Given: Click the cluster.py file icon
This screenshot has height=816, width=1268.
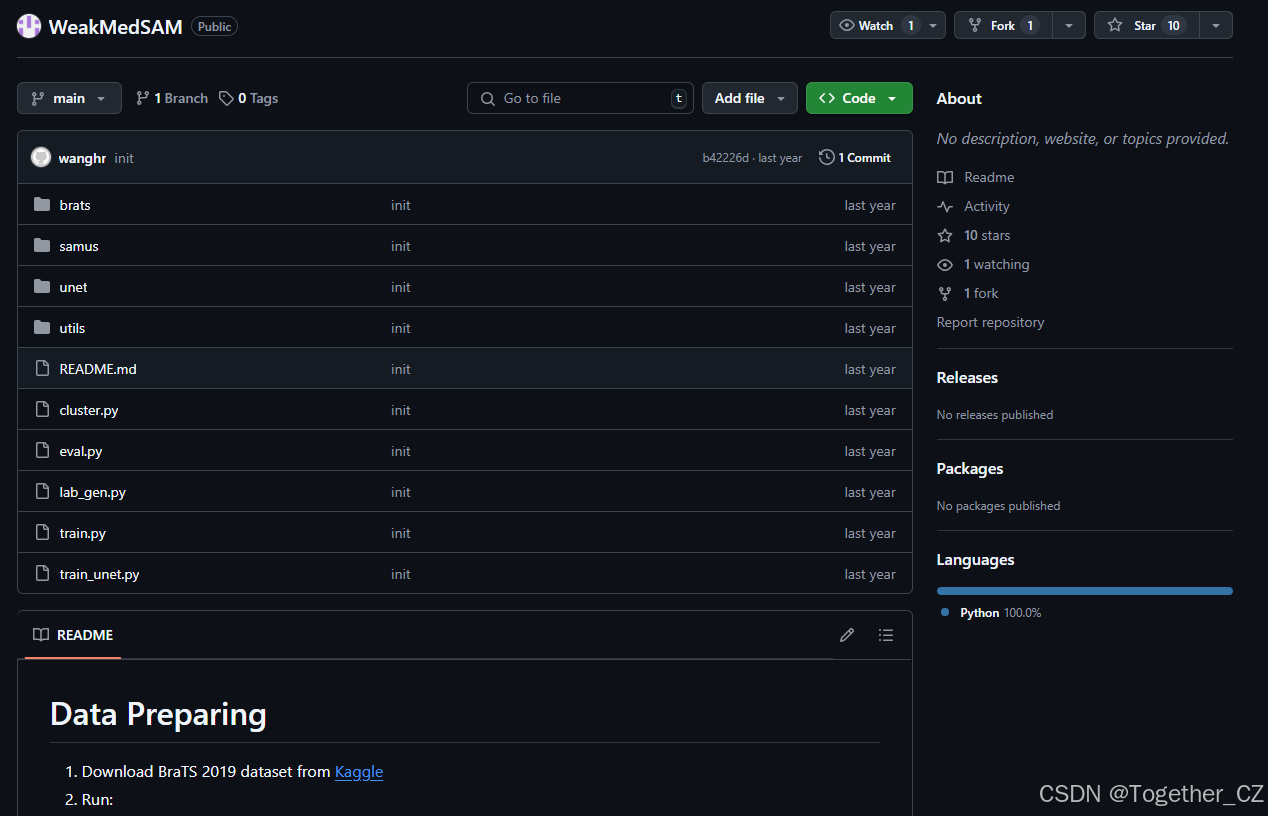Looking at the screenshot, I should pyautogui.click(x=42, y=410).
